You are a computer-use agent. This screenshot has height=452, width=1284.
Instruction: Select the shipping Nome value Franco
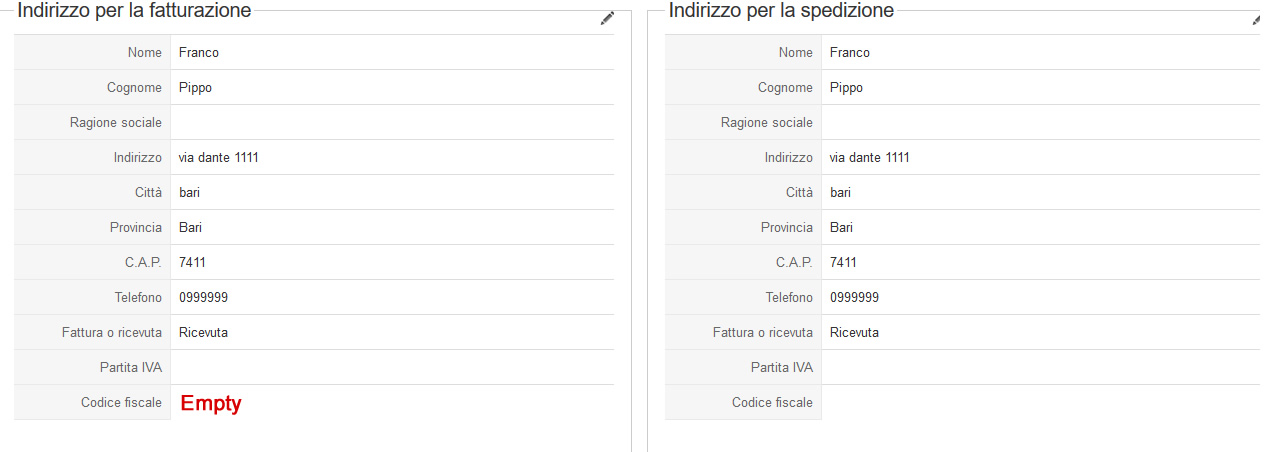850,53
